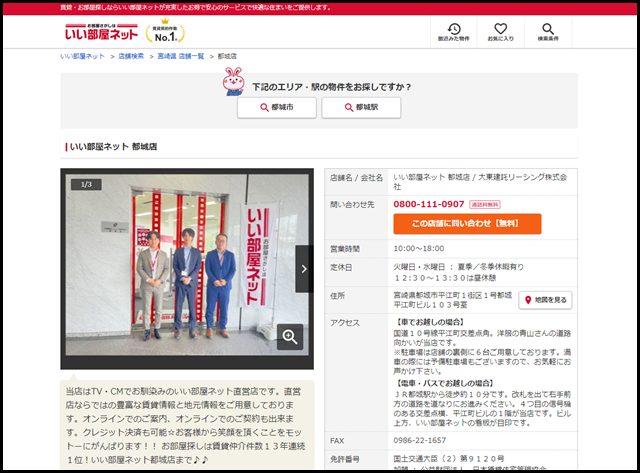This screenshot has width=640, height=473.
Task: Go to 店舗検索 breadcrumb link
Action: click(x=131, y=56)
